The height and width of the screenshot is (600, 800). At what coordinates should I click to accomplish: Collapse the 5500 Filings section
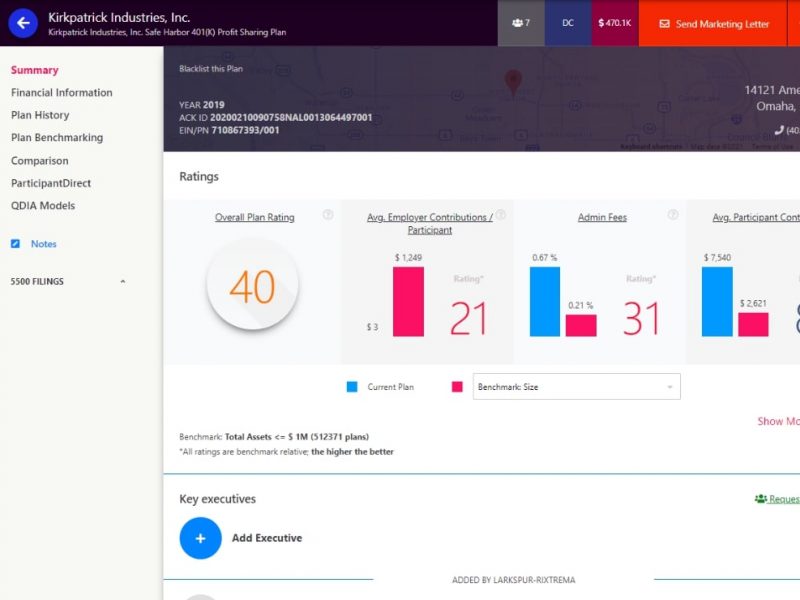pos(123,282)
